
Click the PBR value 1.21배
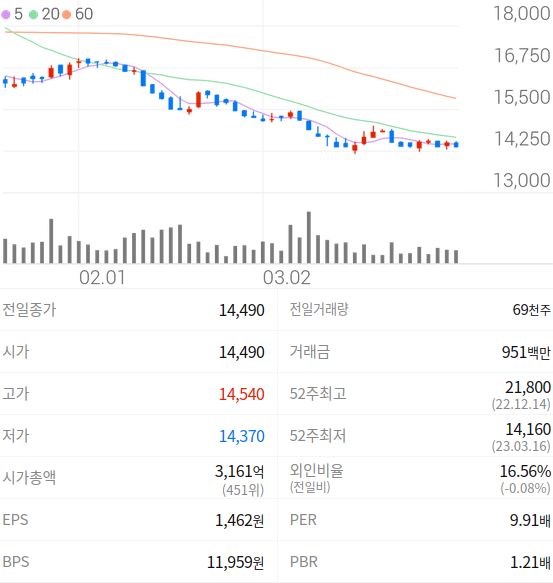[530, 563]
